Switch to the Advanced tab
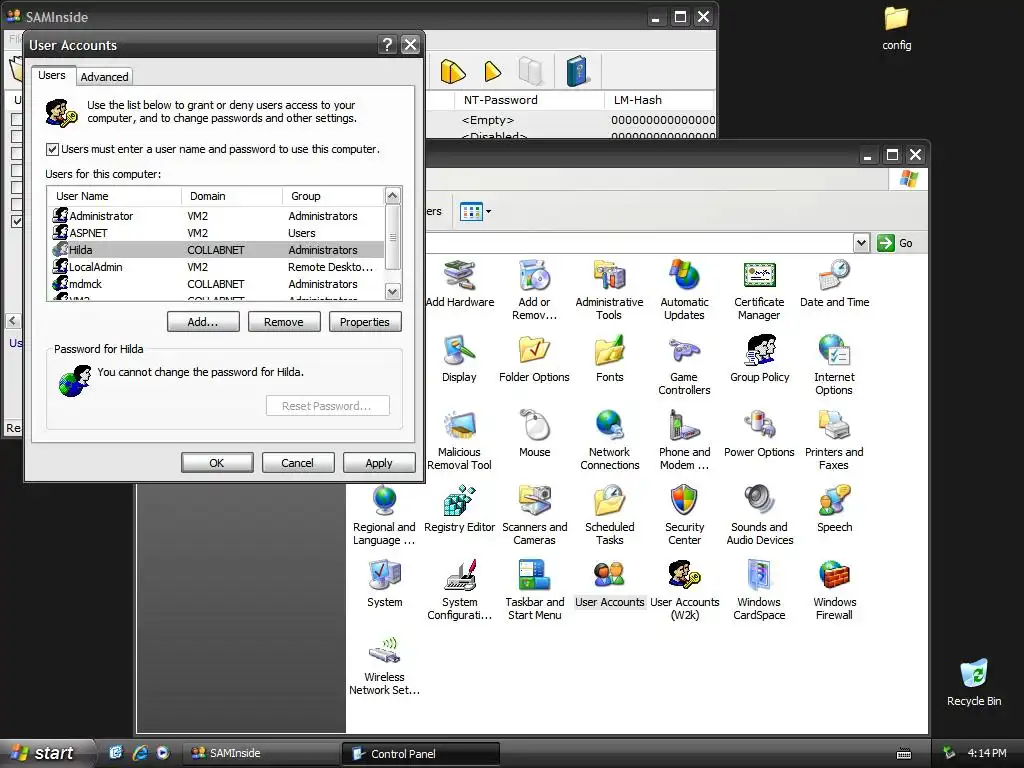 pyautogui.click(x=104, y=77)
